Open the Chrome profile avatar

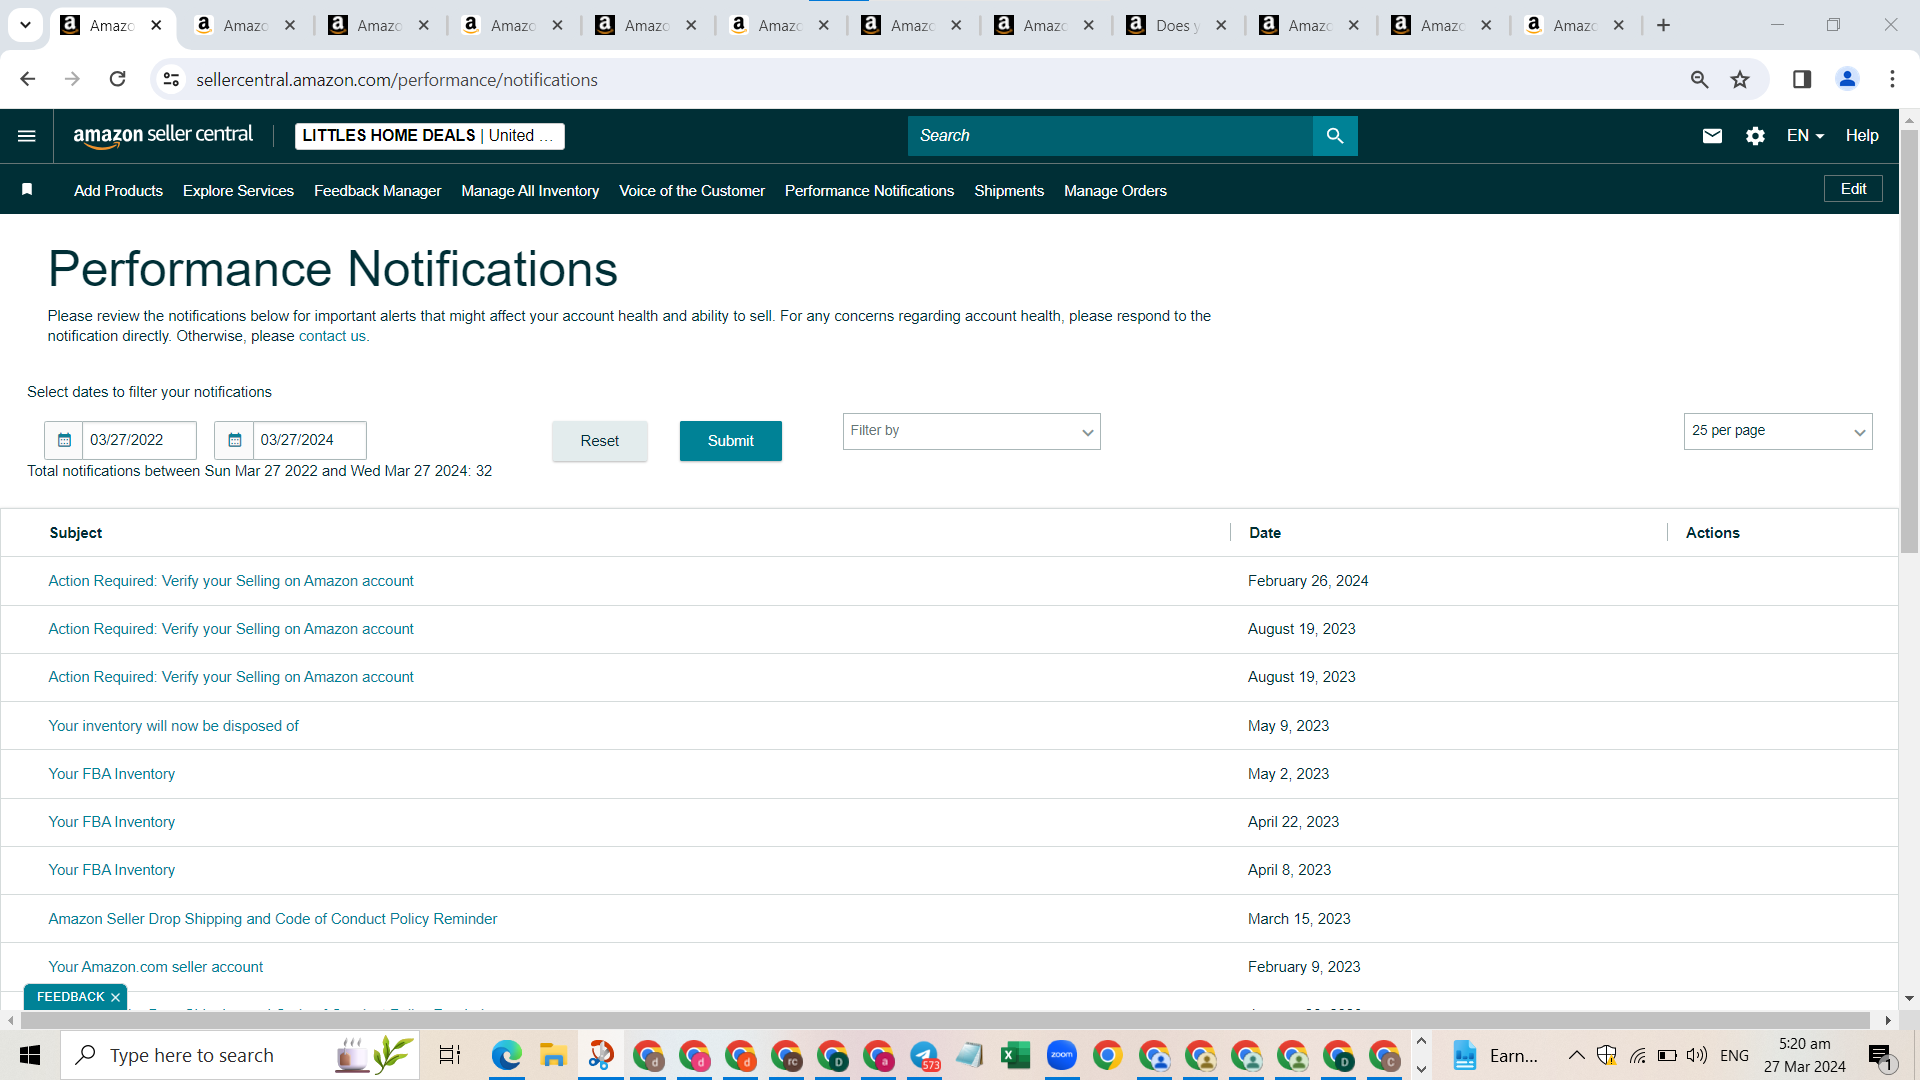[1847, 79]
